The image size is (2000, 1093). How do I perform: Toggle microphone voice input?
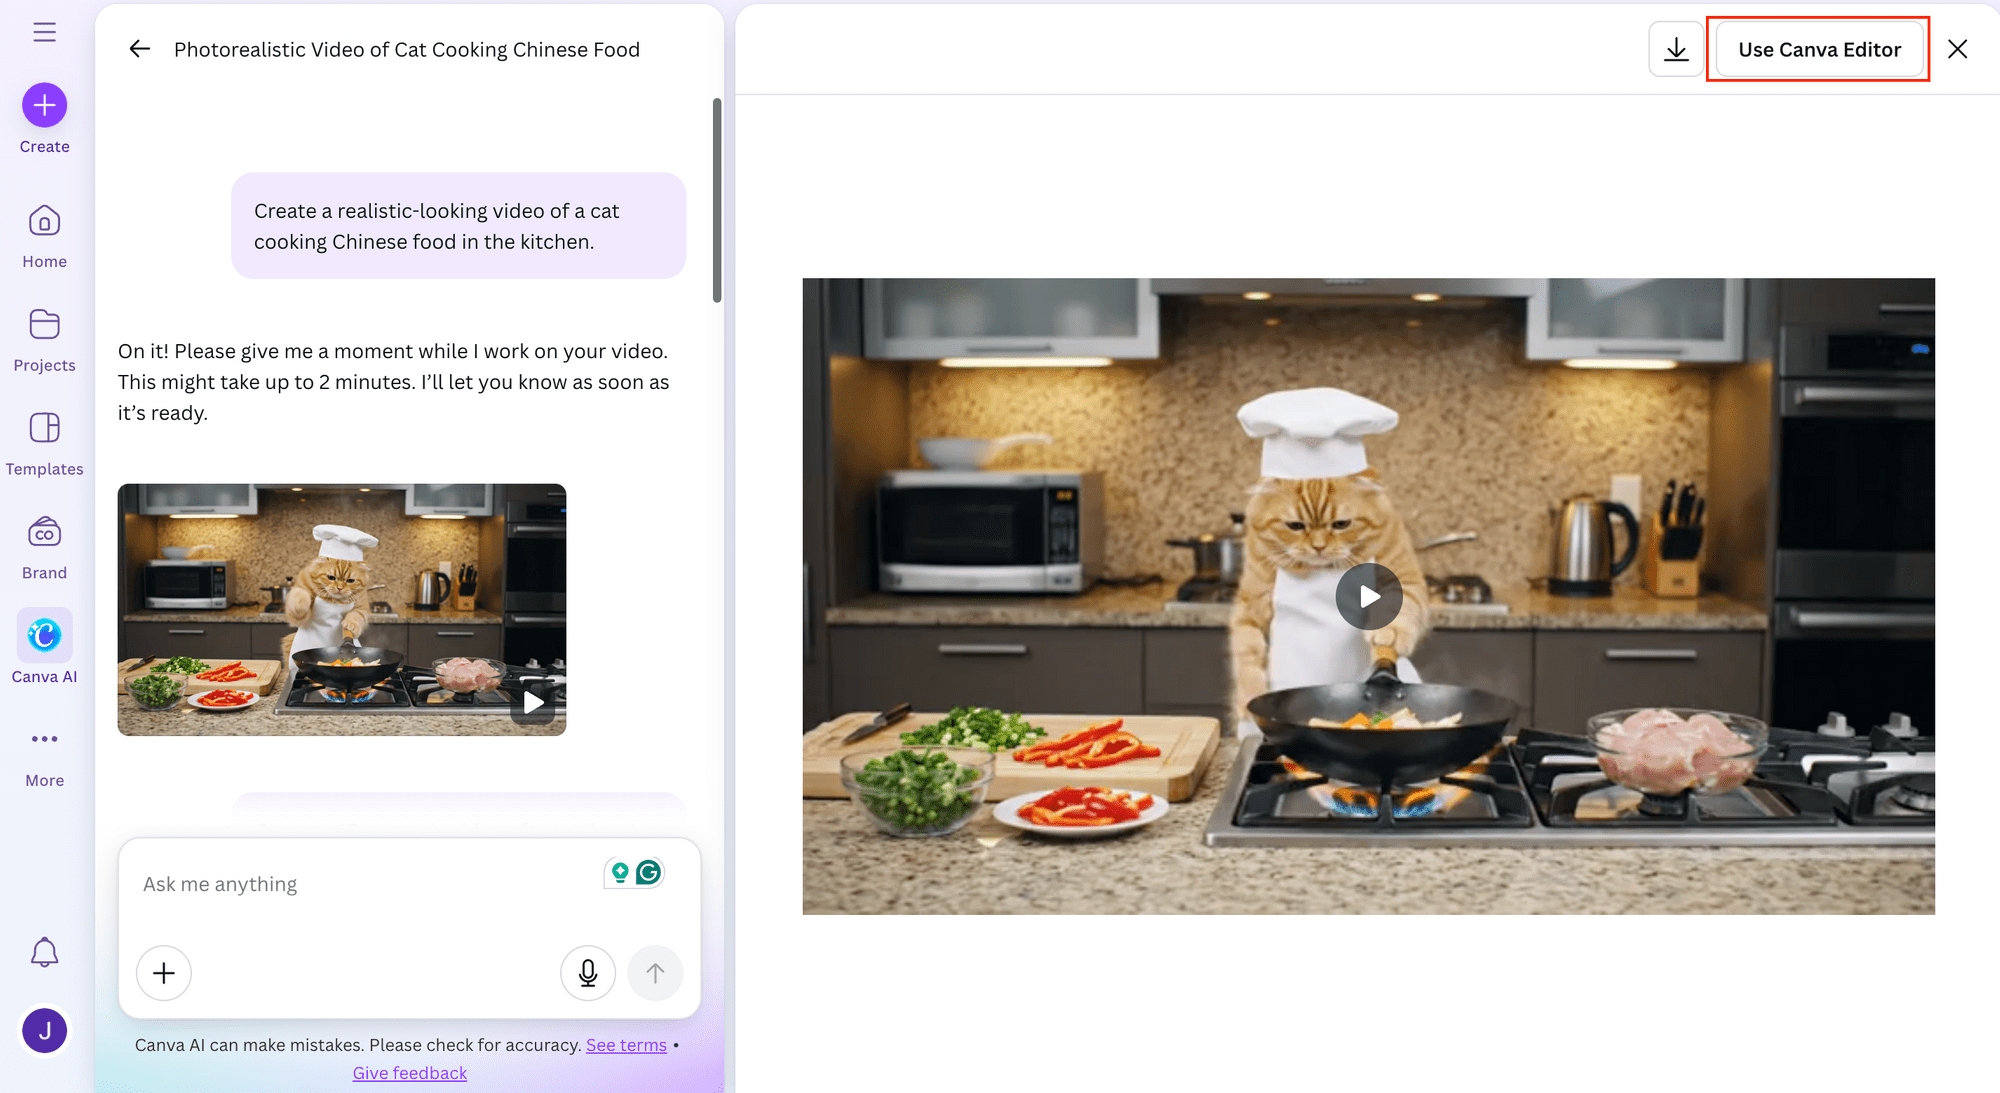(x=588, y=973)
